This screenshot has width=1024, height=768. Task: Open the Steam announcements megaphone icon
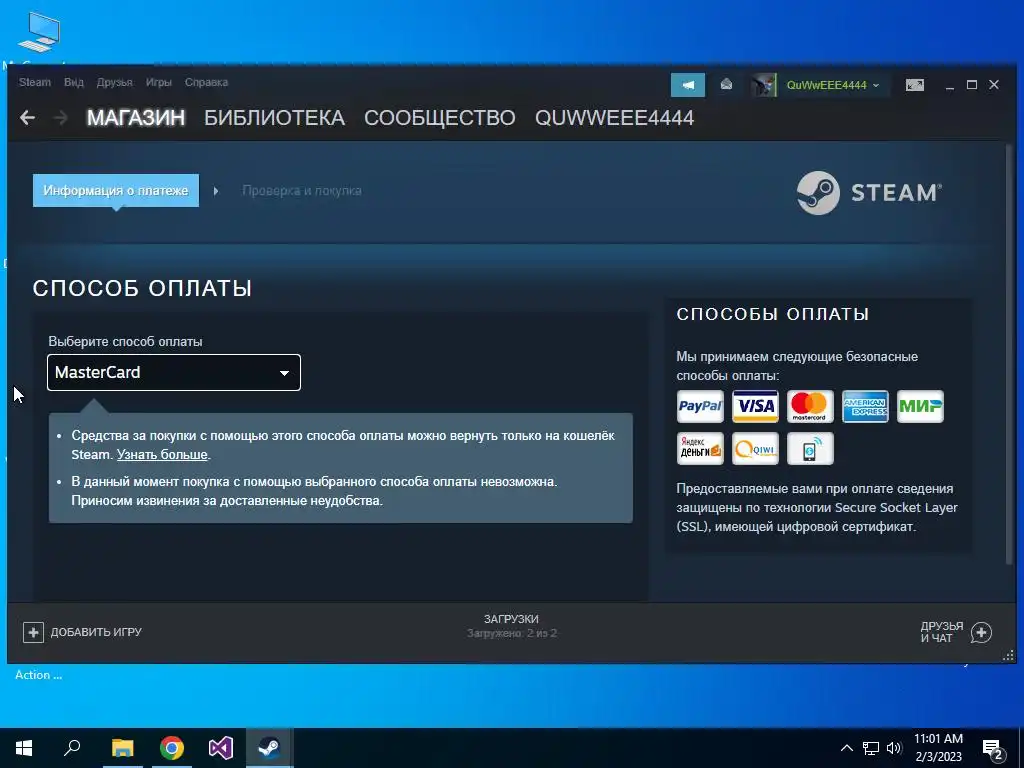pos(688,85)
